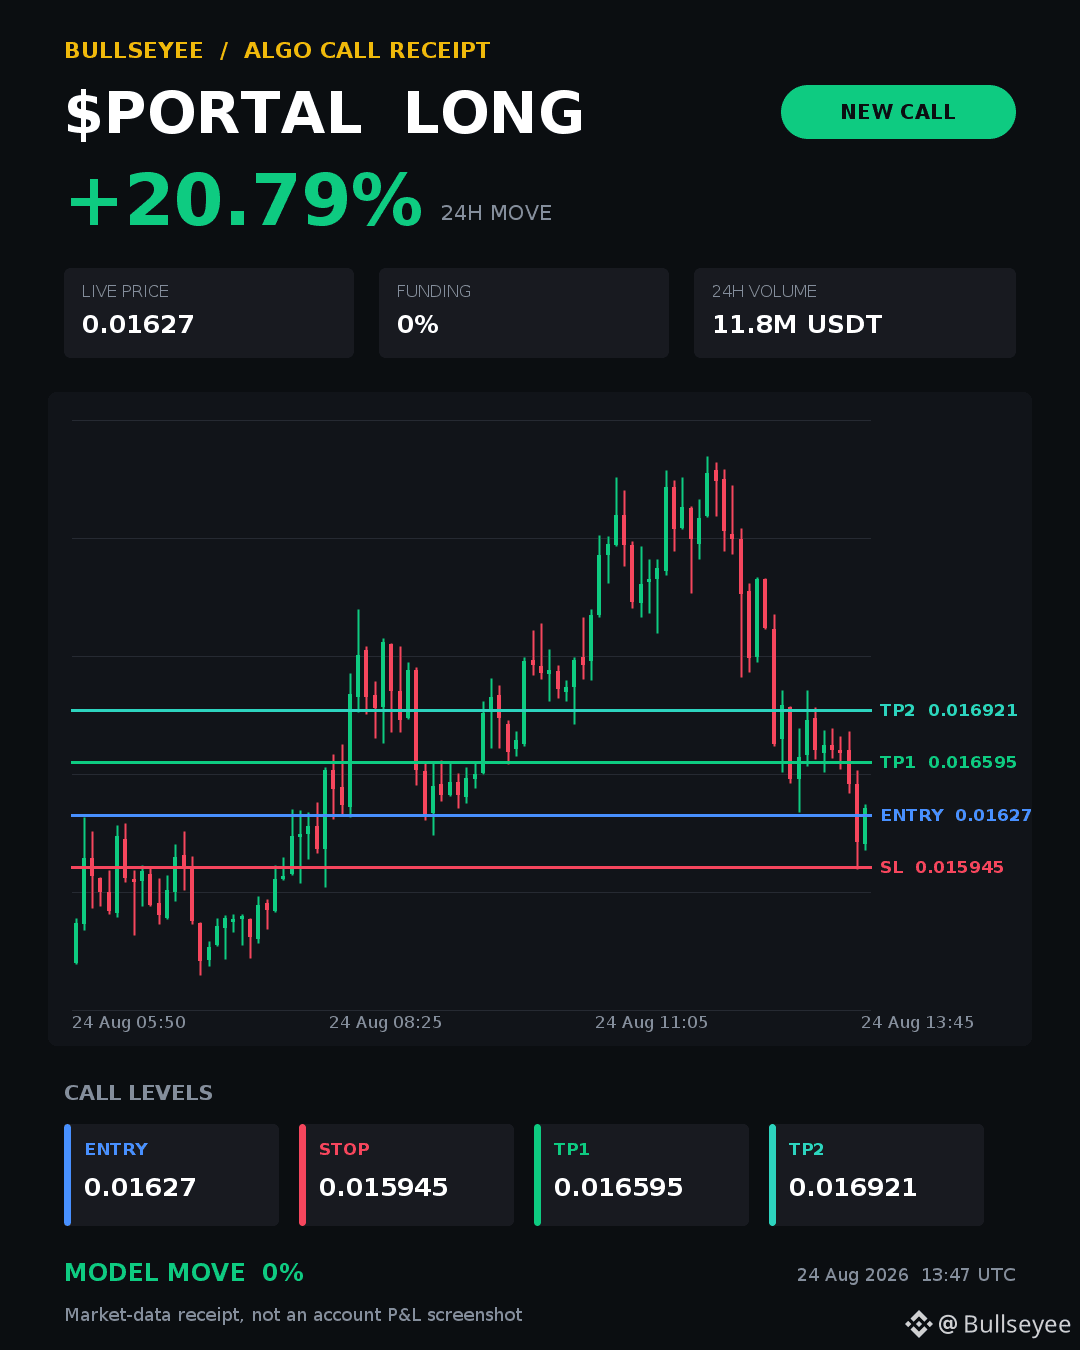Click the CALL LEVELS heading
The height and width of the screenshot is (1350, 1080).
pos(139,1093)
